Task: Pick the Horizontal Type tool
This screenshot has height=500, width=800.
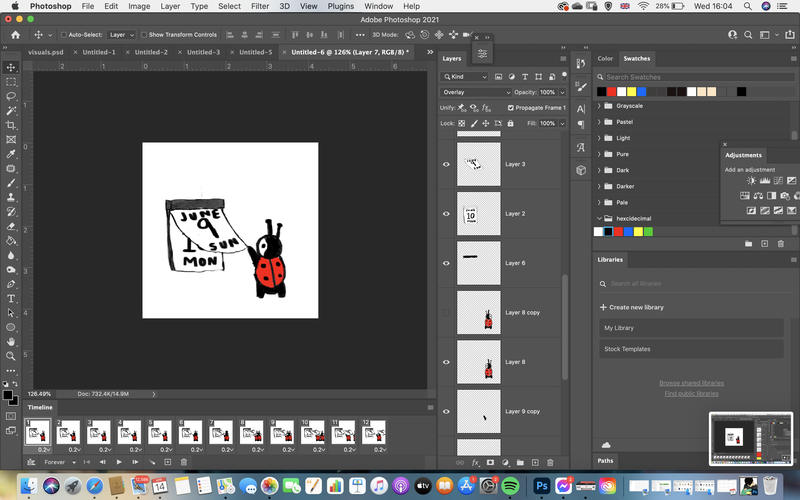Action: click(11, 298)
